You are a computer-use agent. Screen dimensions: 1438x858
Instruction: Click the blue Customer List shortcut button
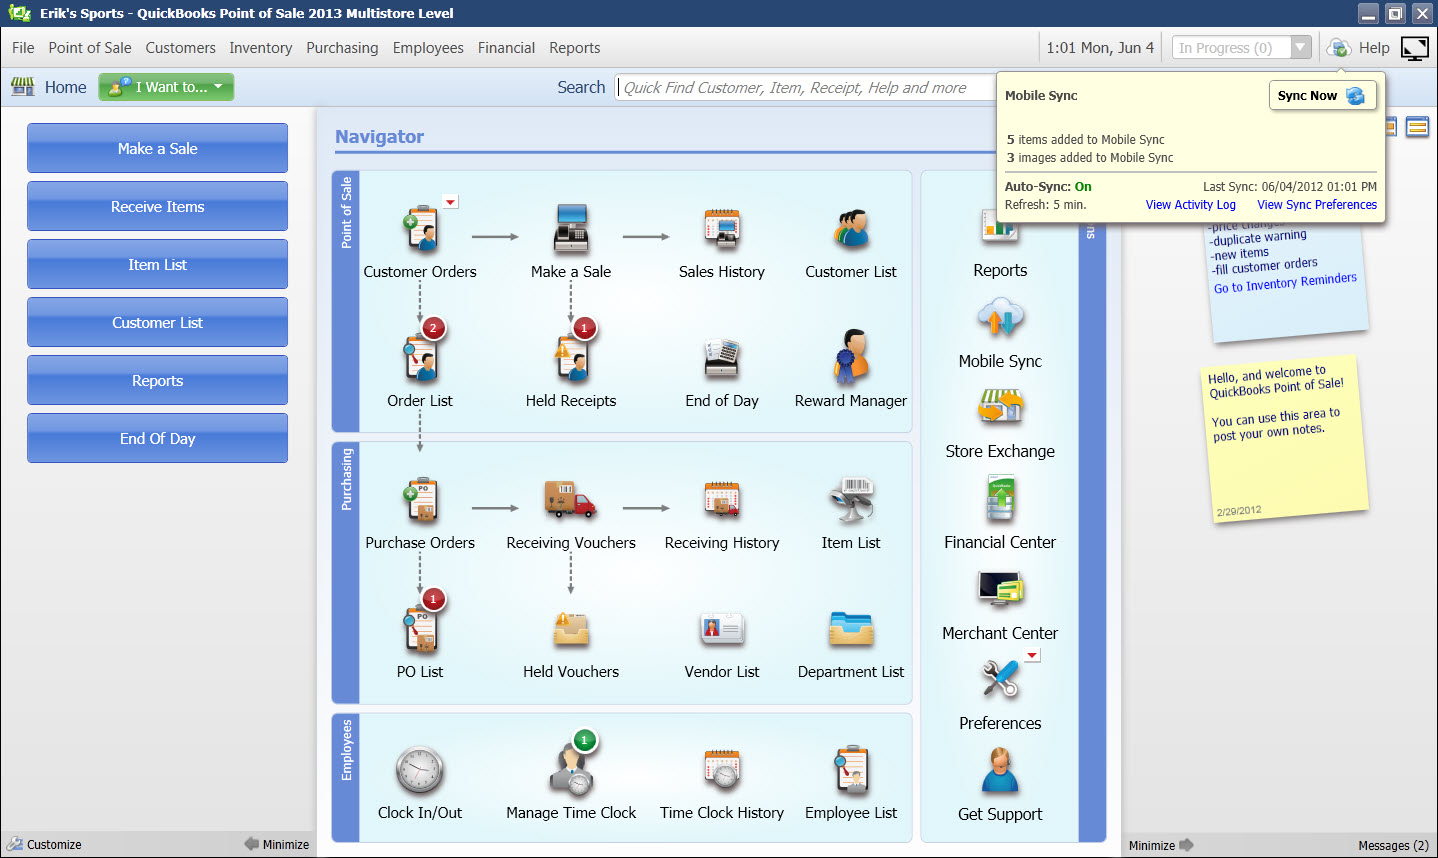click(x=157, y=323)
